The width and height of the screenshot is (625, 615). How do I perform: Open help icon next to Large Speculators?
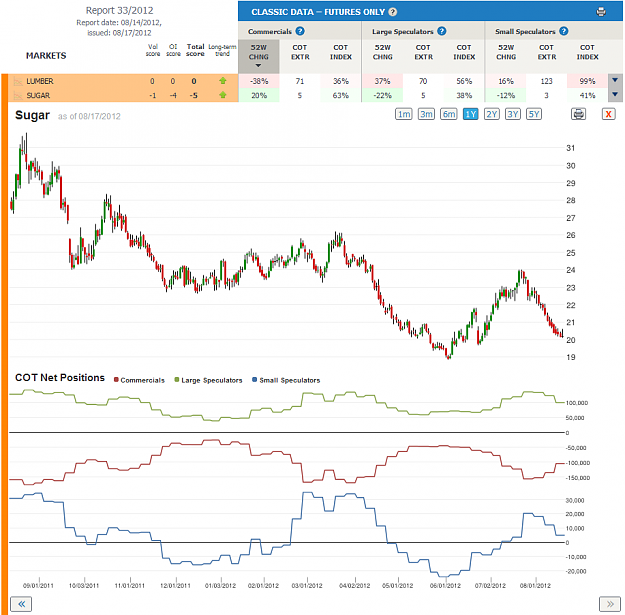[442, 31]
